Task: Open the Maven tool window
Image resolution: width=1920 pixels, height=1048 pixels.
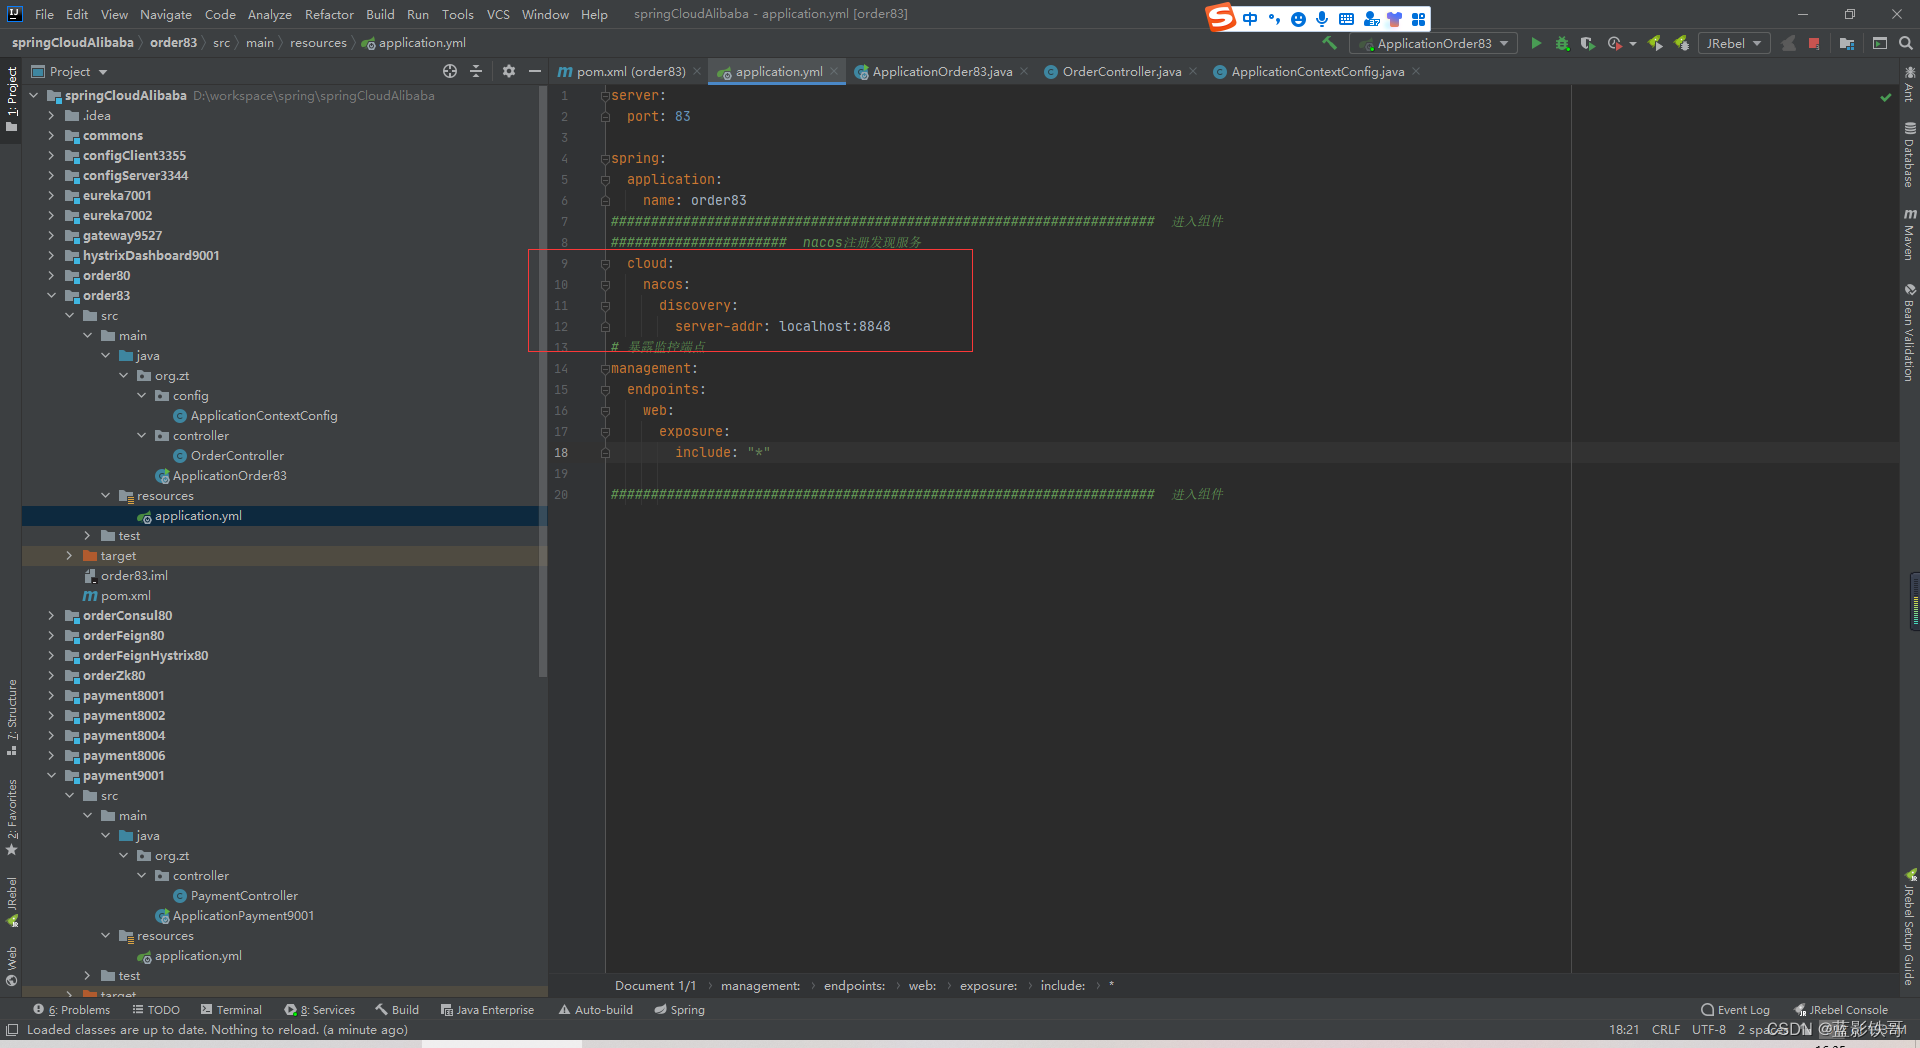Action: pos(1909,234)
